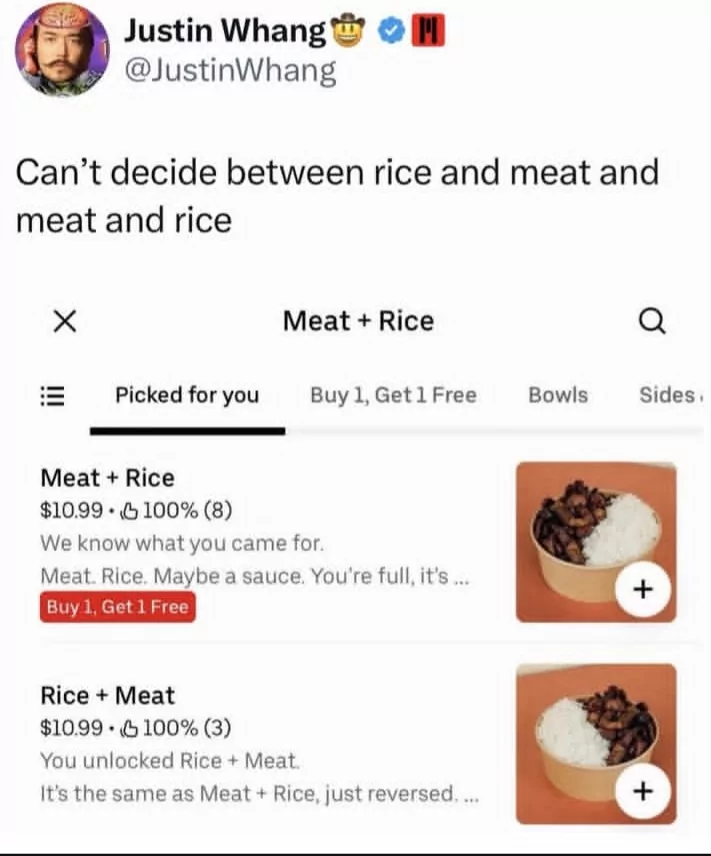Tap the Buy 1, Get 1 Free red badge
This screenshot has height=856, width=711.
[x=117, y=605]
